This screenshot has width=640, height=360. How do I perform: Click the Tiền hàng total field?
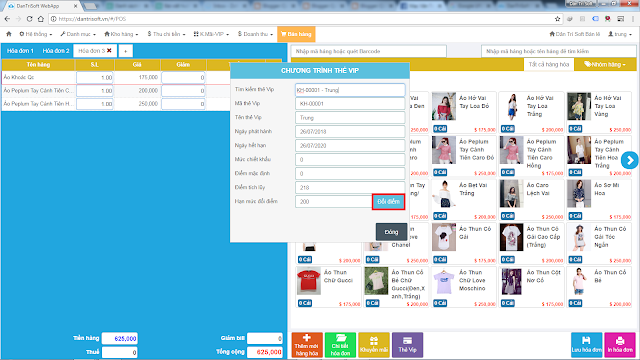pos(120,338)
